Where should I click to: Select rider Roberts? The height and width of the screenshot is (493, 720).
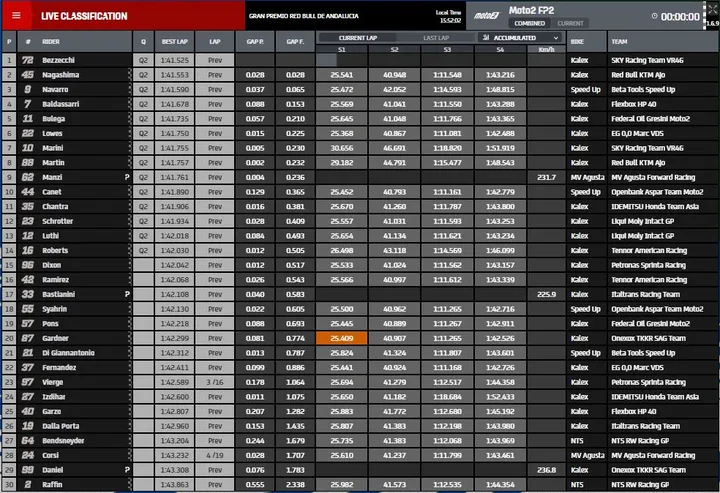55,251
